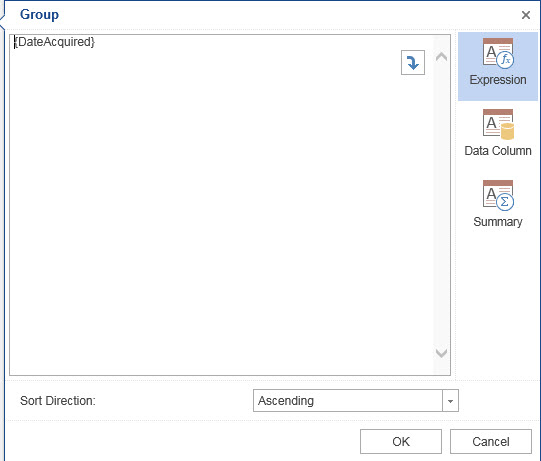
Task: Dismiss the dialog with Cancel button
Action: (491, 441)
